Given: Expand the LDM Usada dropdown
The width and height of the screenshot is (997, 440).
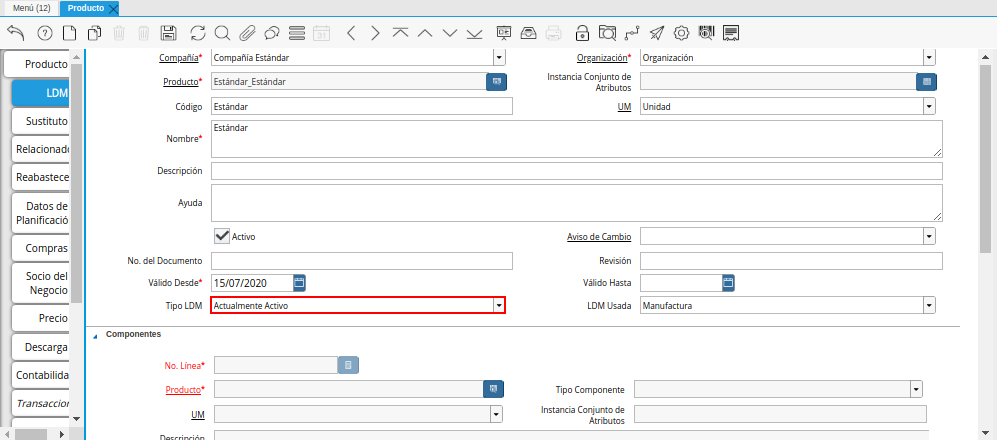Looking at the screenshot, I should coord(928,305).
